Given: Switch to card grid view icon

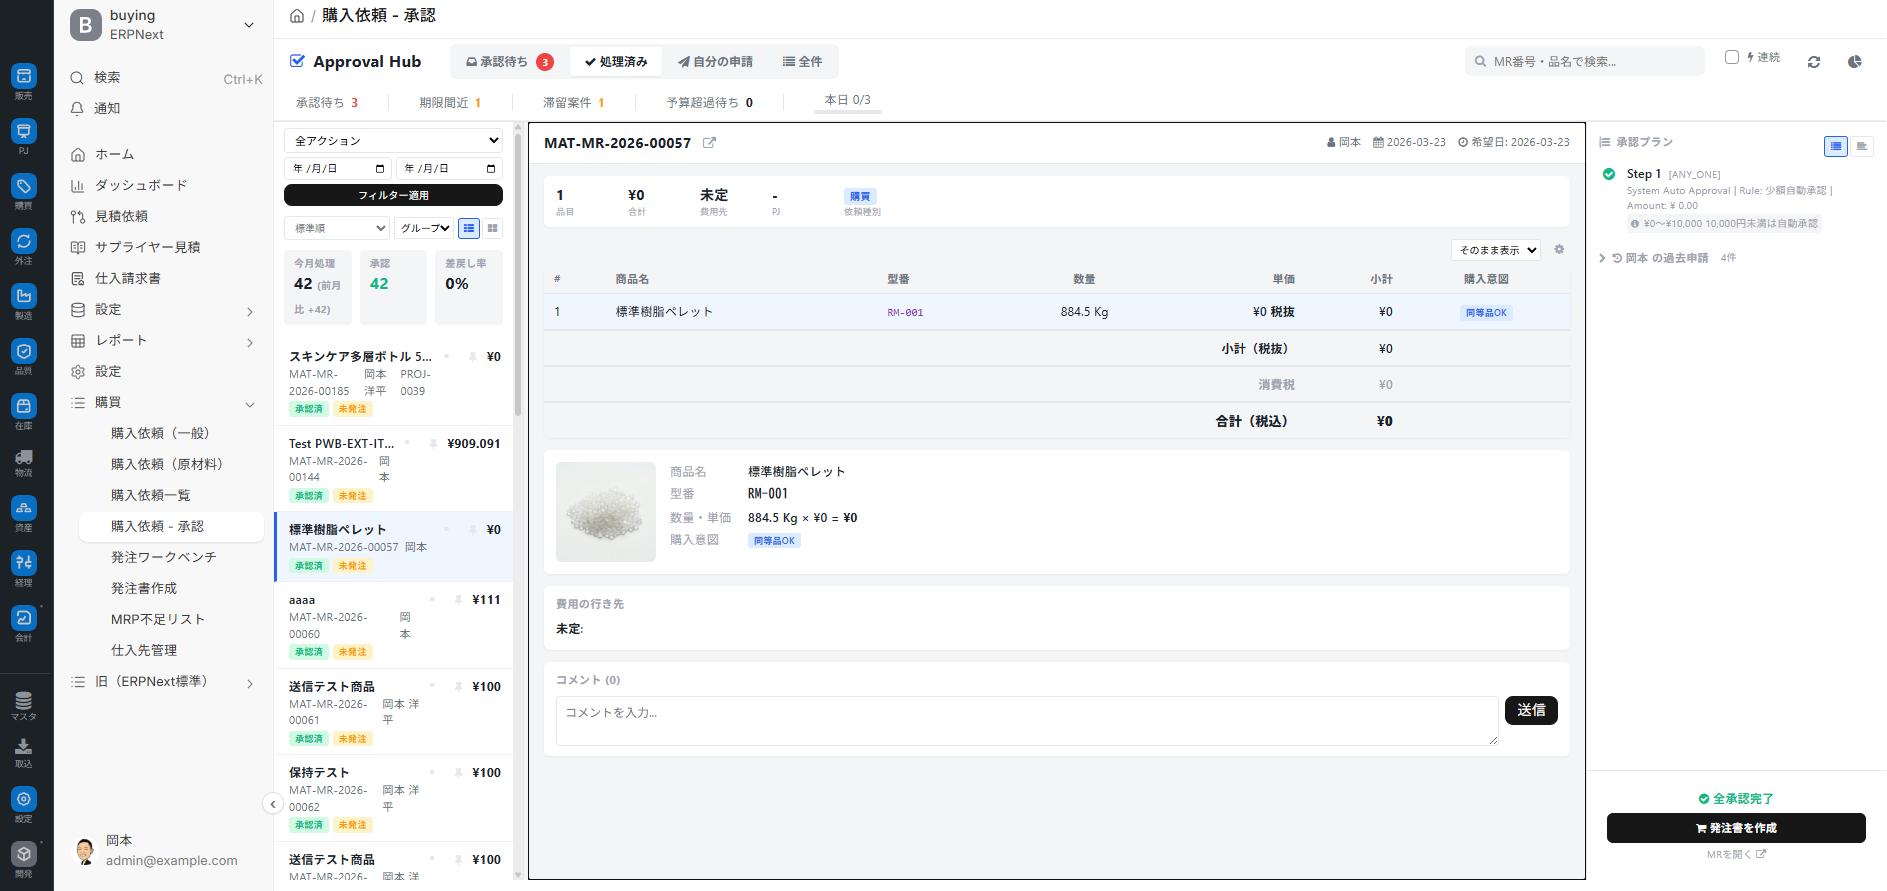Looking at the screenshot, I should pos(493,229).
